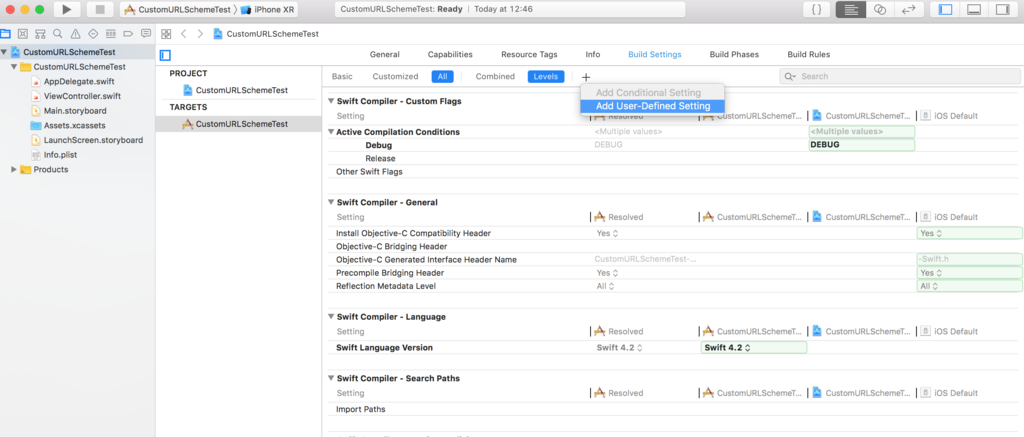This screenshot has height=437, width=1024.
Task: Toggle the right Utilities panel
Action: tap(1002, 9)
